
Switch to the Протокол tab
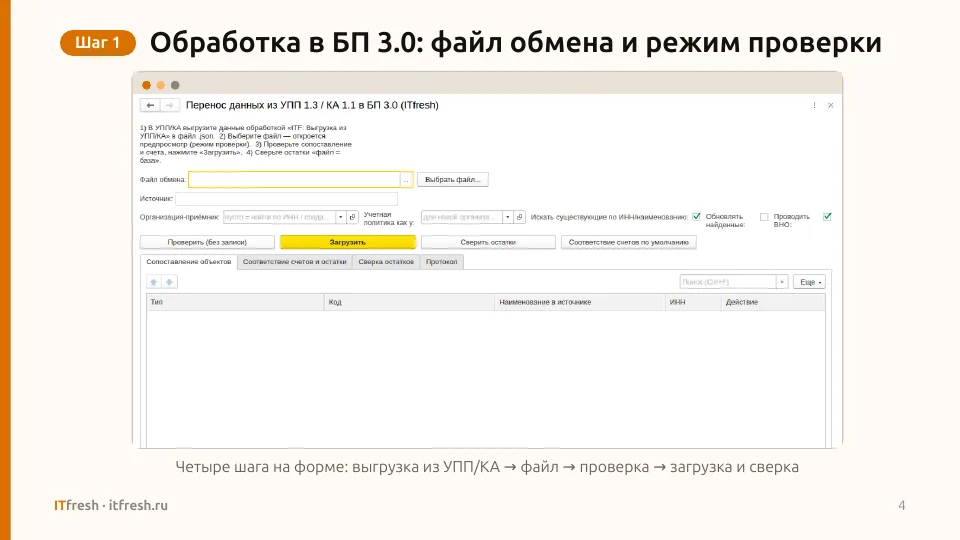pyautogui.click(x=441, y=261)
